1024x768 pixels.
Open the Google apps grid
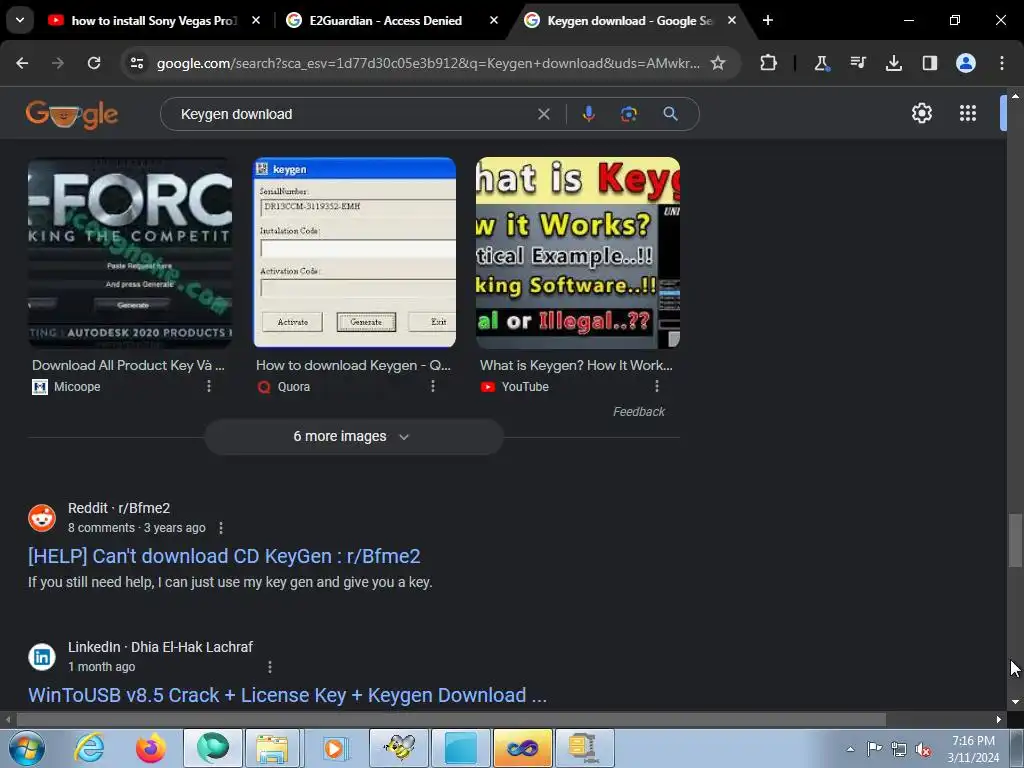[968, 114]
